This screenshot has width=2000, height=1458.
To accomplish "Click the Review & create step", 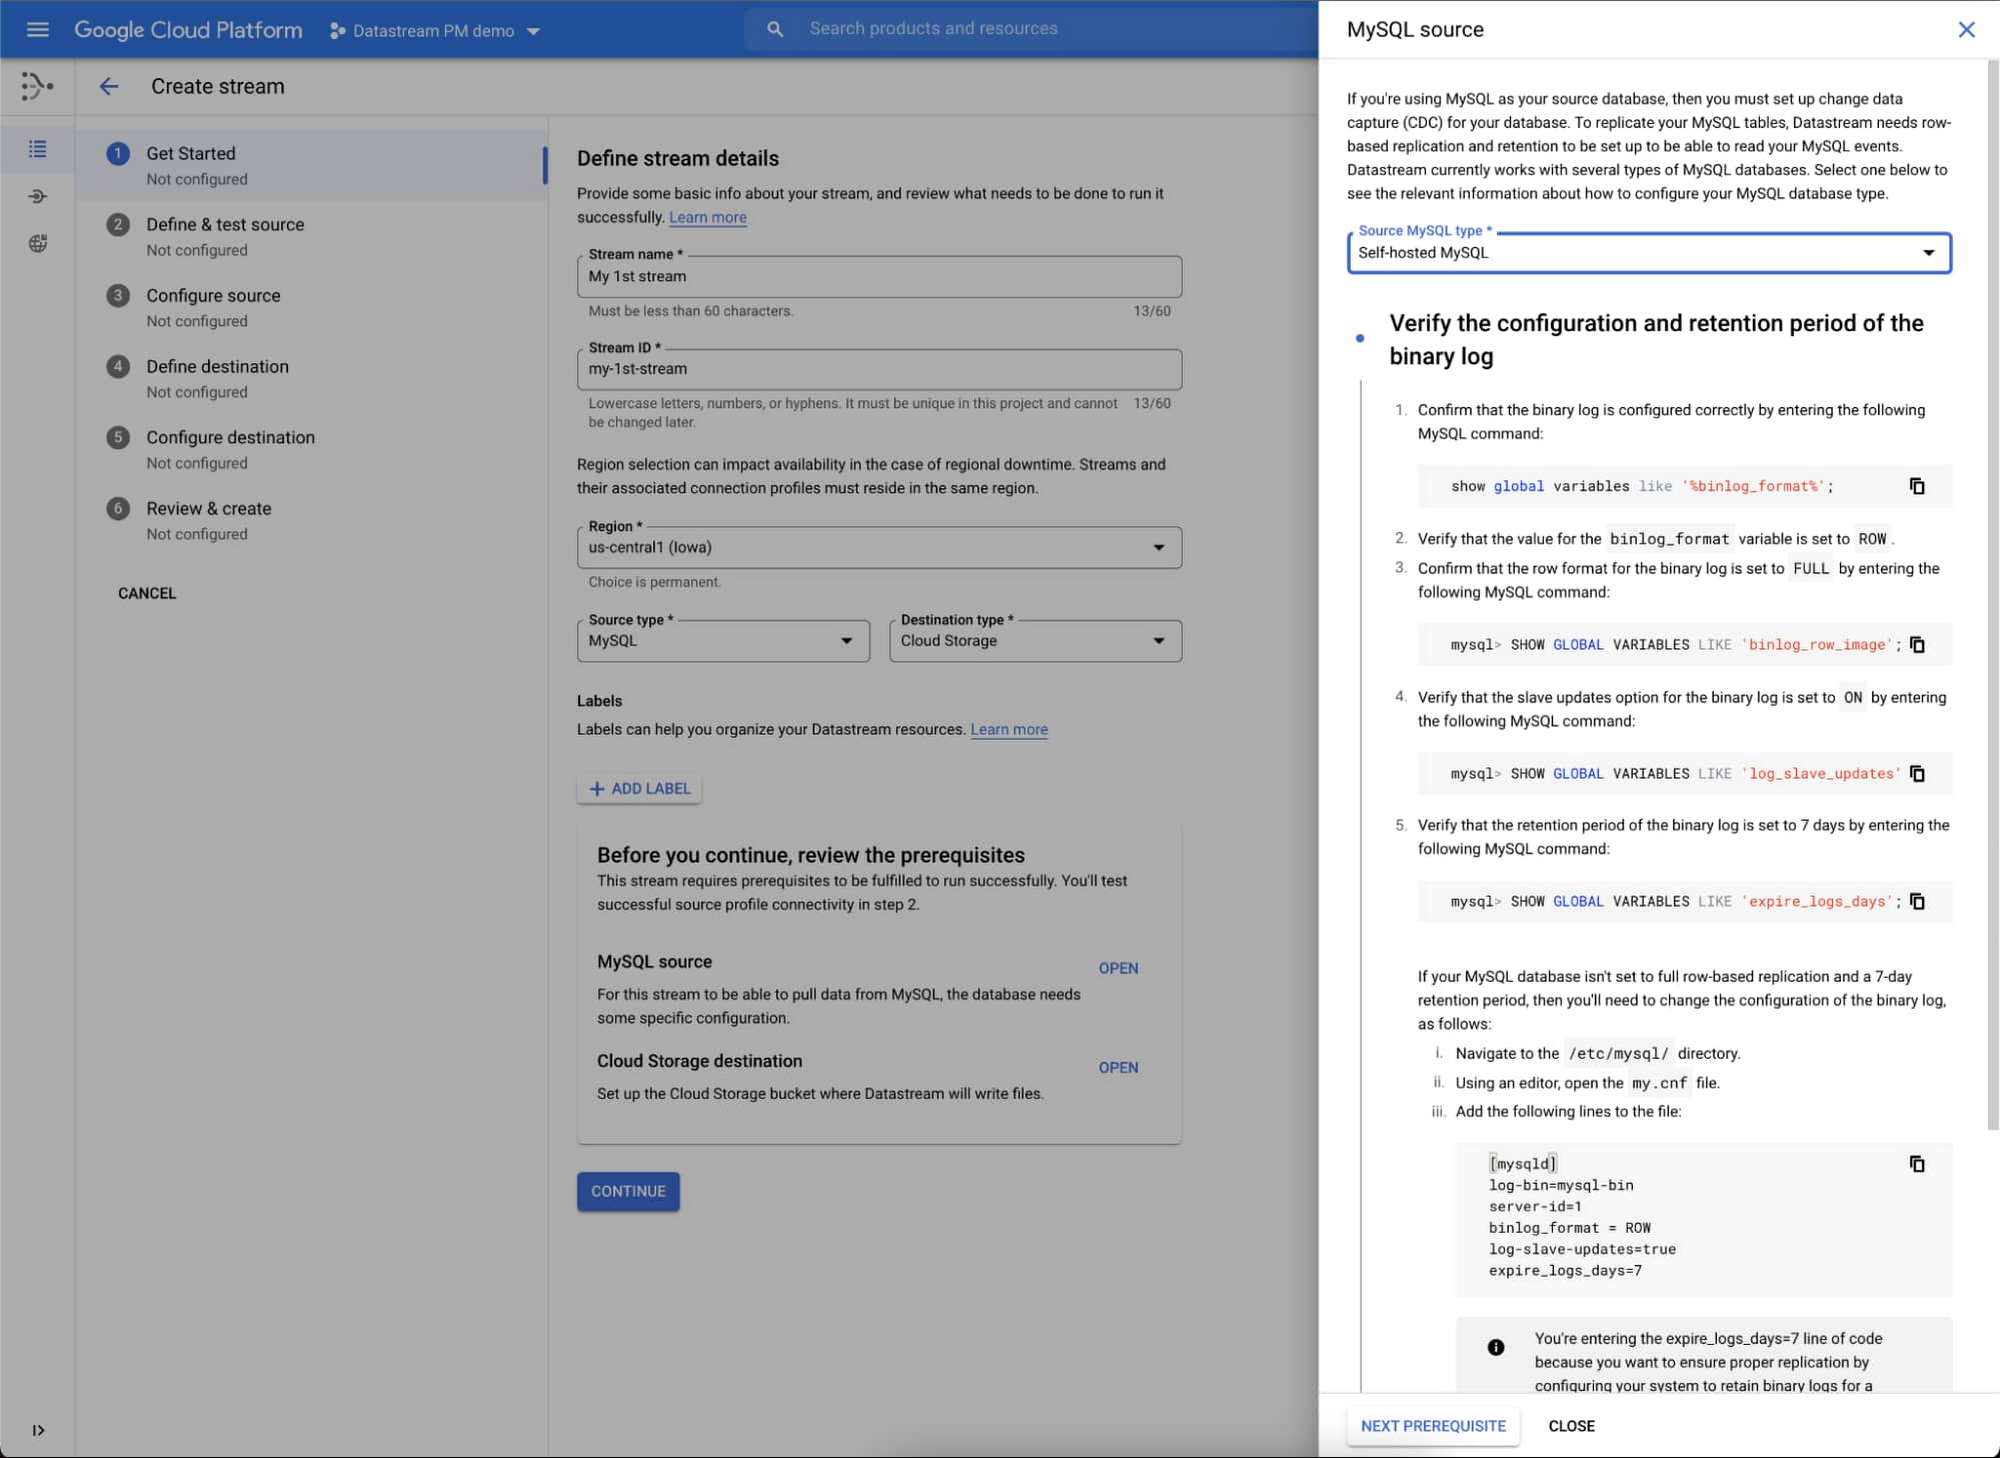I will pyautogui.click(x=208, y=508).
